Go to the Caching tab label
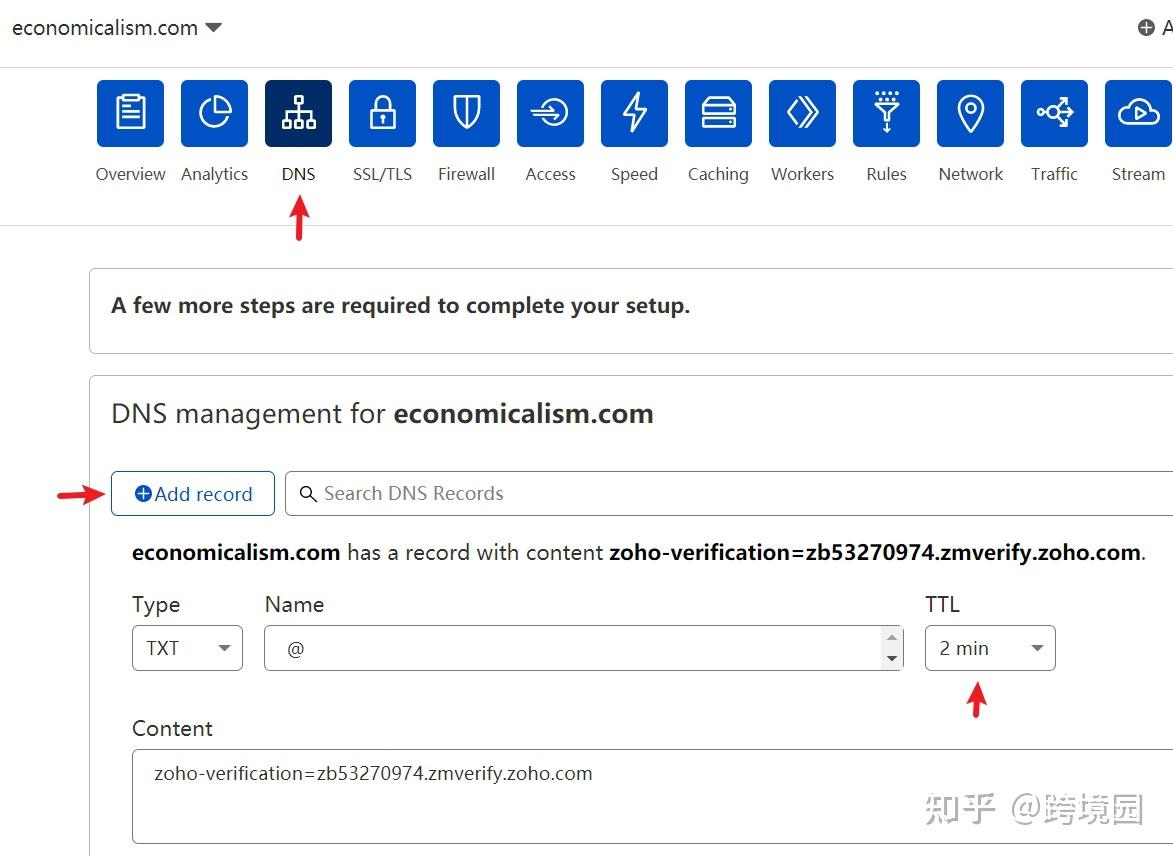 click(x=718, y=174)
